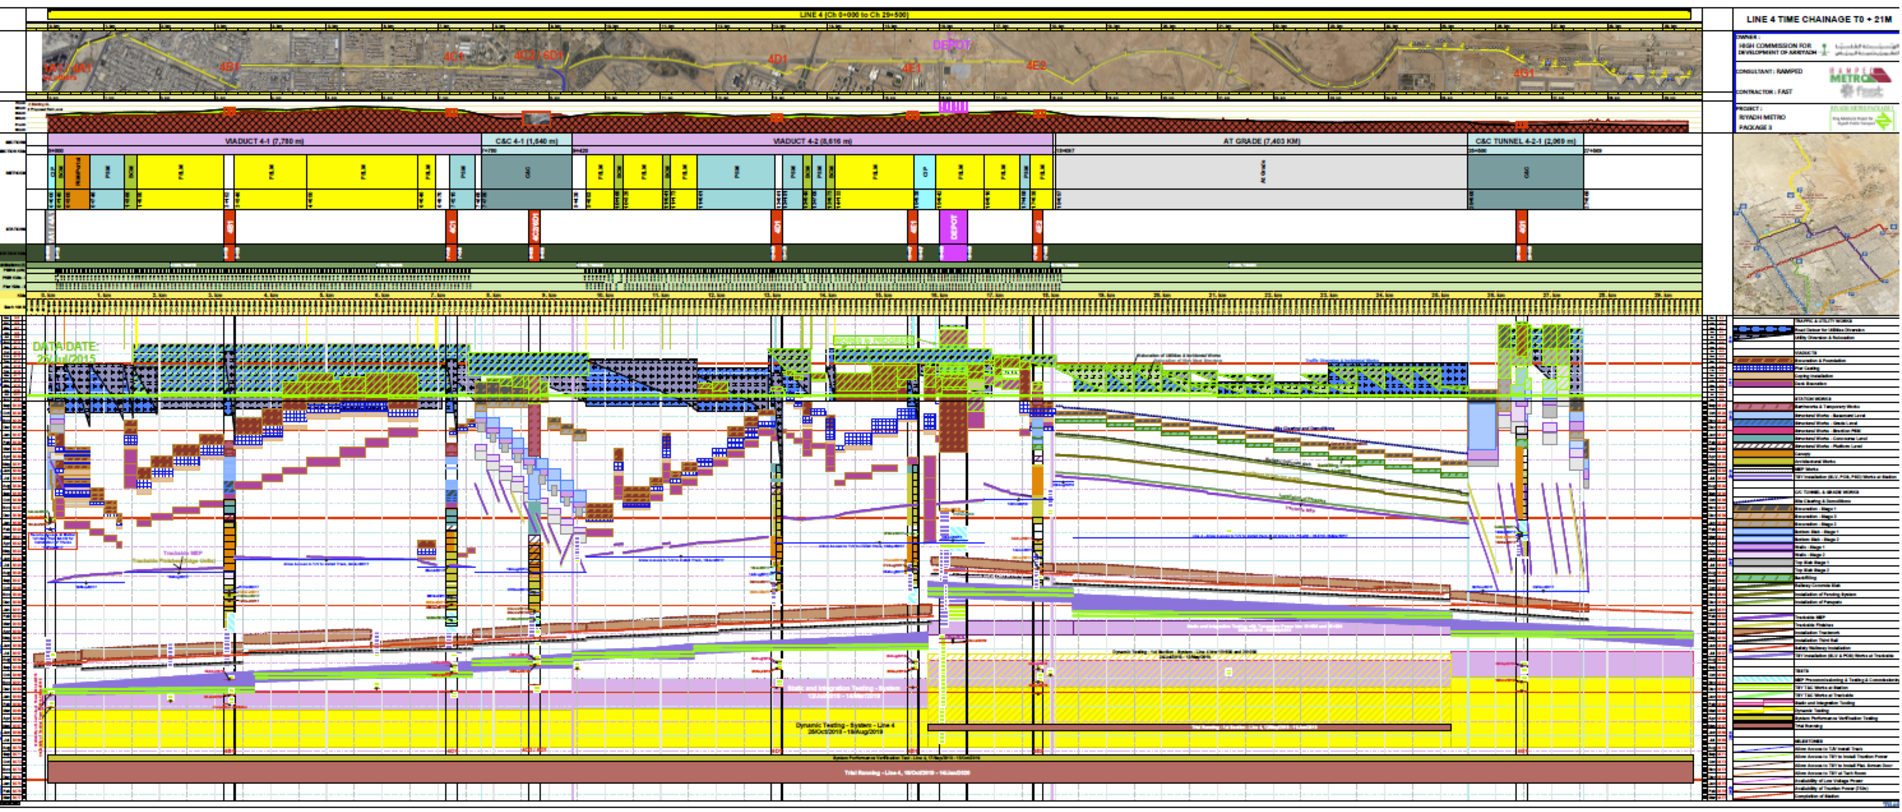Click the TESTS legend heading
Image resolution: width=1902 pixels, height=812 pixels.
point(1802,670)
